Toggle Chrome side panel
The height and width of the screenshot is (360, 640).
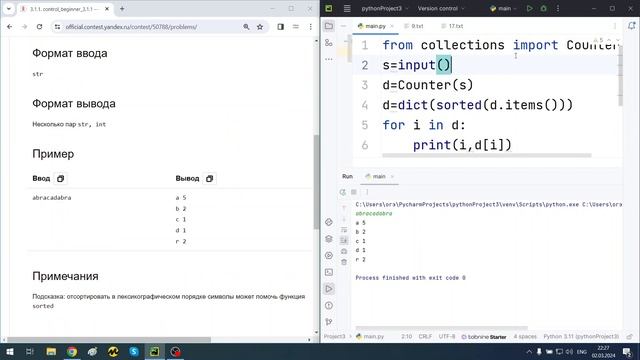(x=280, y=27)
